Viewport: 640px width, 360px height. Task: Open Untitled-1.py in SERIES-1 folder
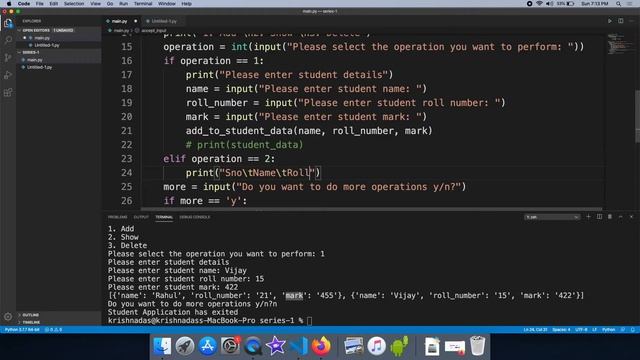39,67
